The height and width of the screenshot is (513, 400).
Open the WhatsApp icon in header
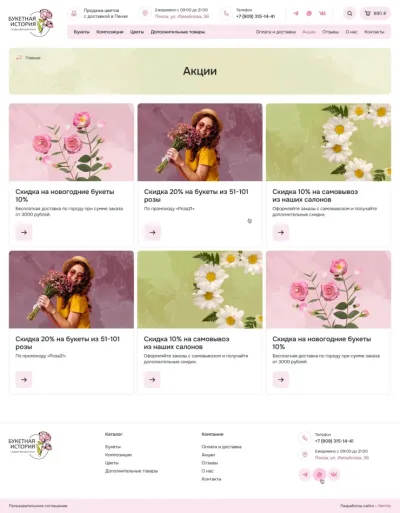[309, 14]
